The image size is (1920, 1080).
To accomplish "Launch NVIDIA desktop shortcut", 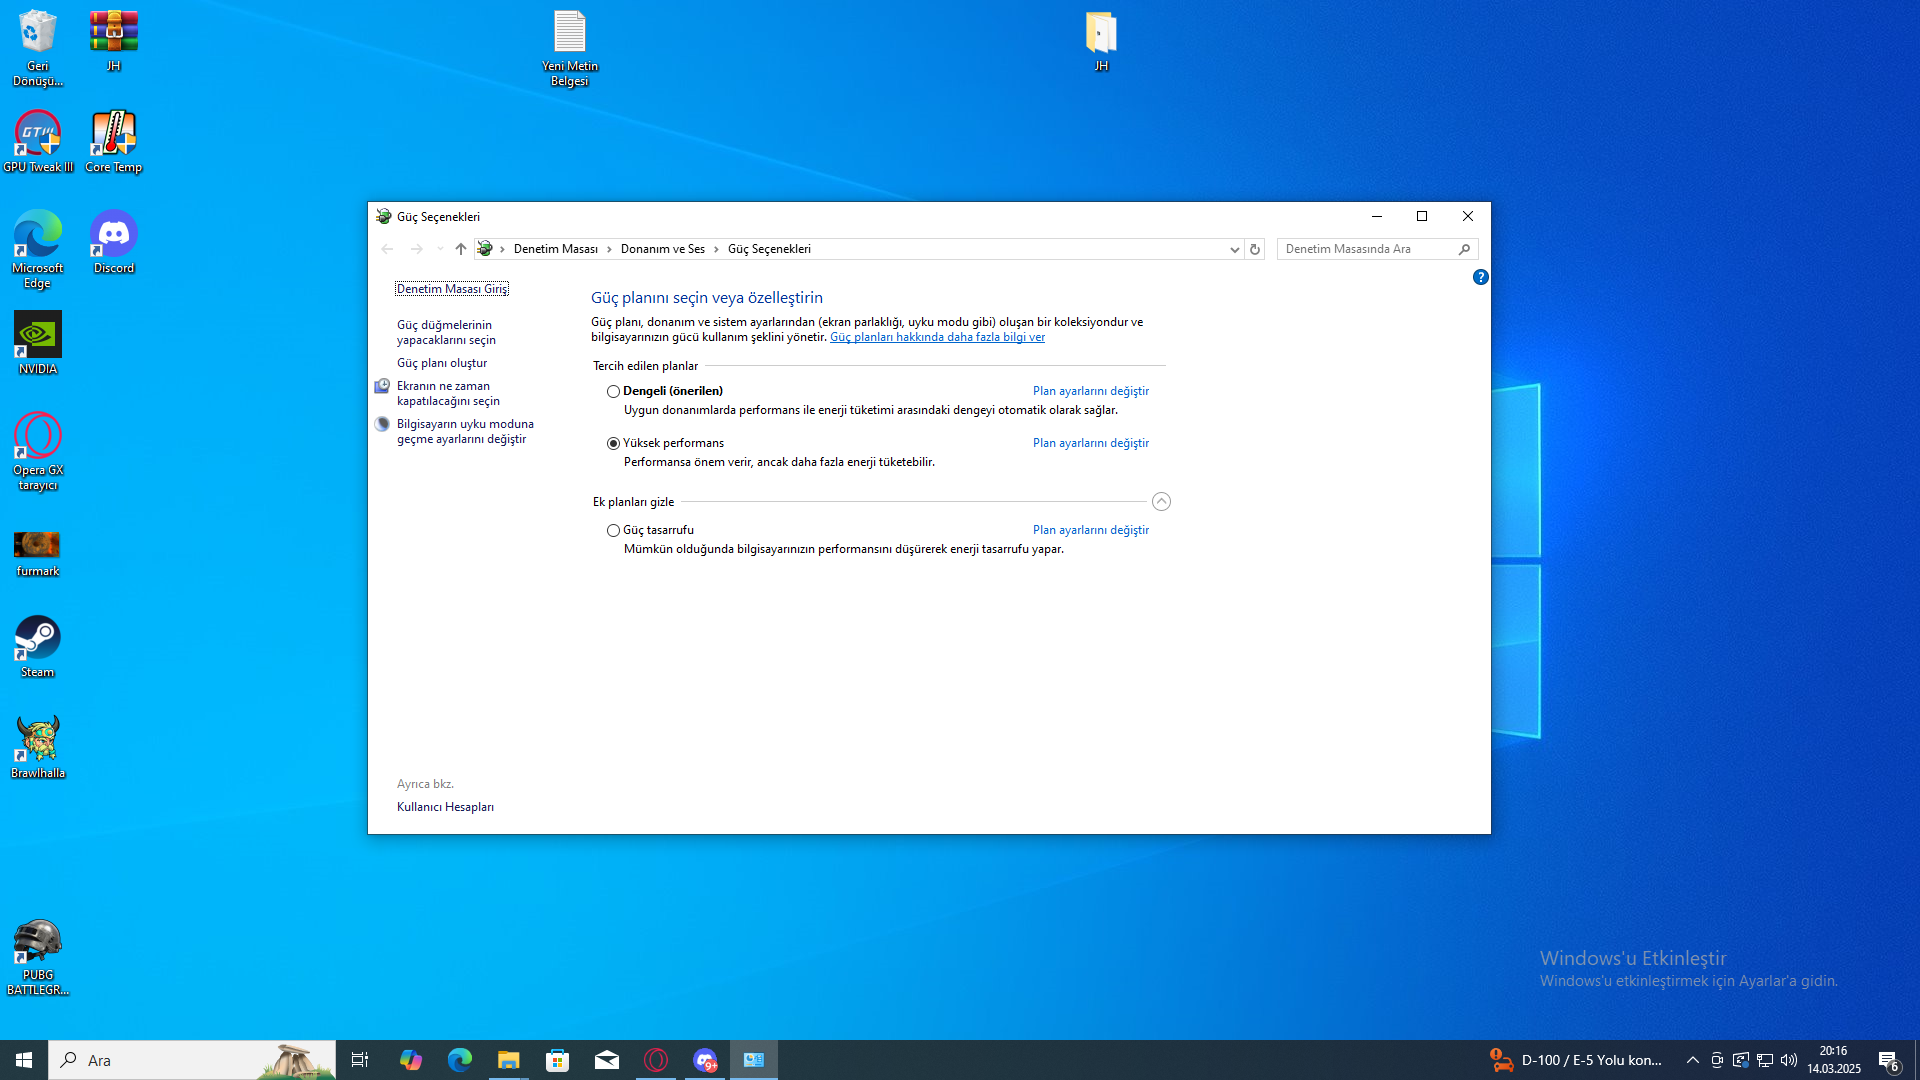I will (38, 343).
